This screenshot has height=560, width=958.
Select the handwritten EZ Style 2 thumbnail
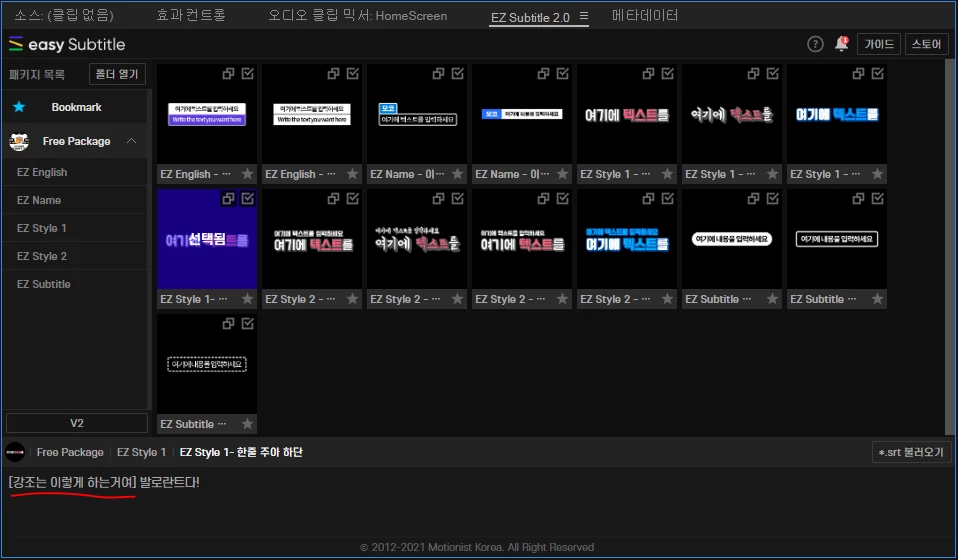point(417,239)
